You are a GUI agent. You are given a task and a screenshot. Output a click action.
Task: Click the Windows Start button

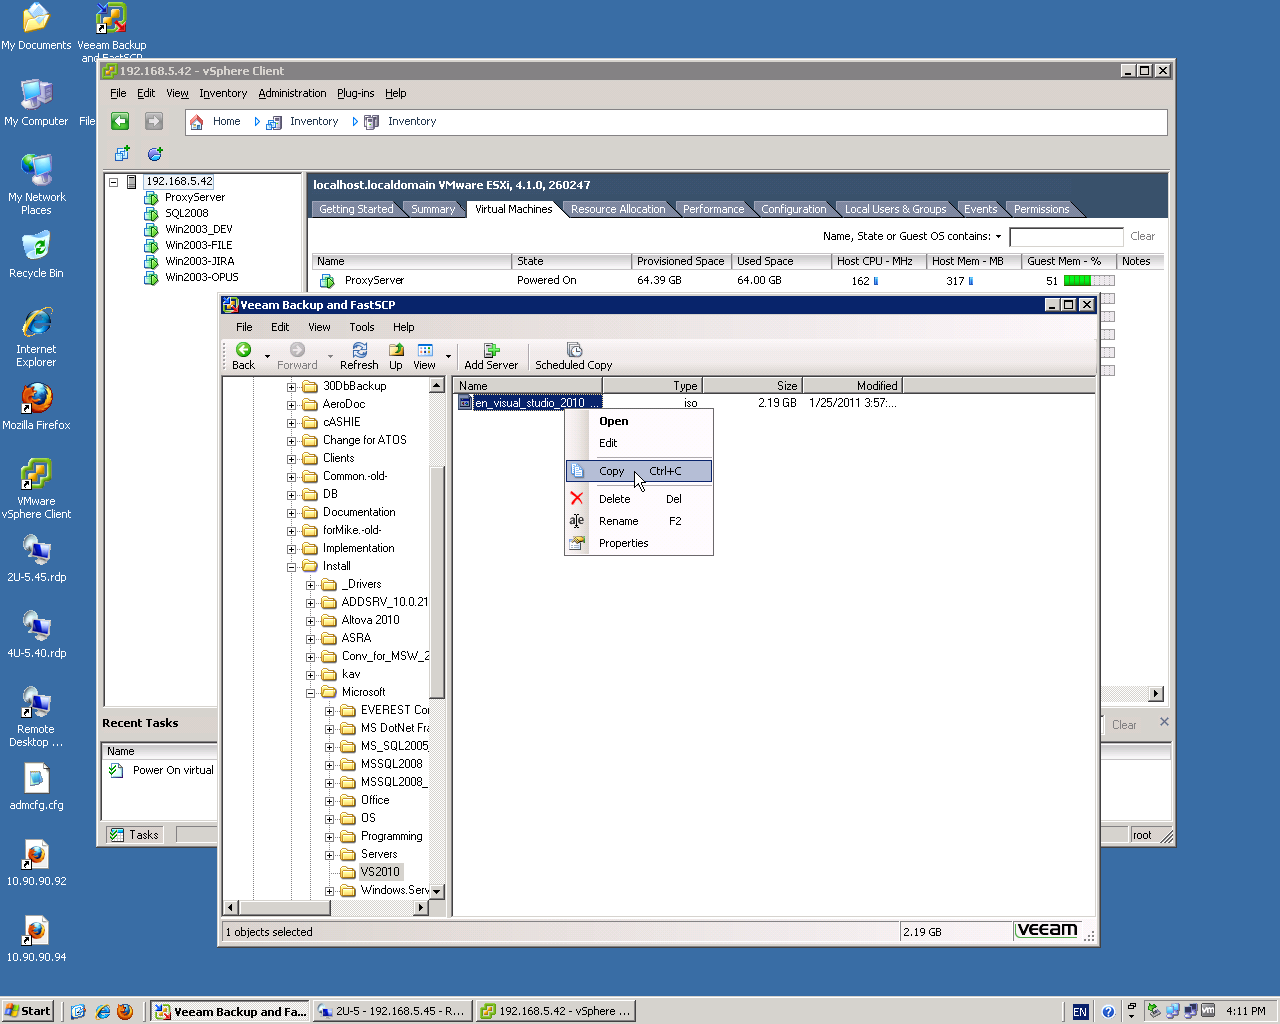27,1011
